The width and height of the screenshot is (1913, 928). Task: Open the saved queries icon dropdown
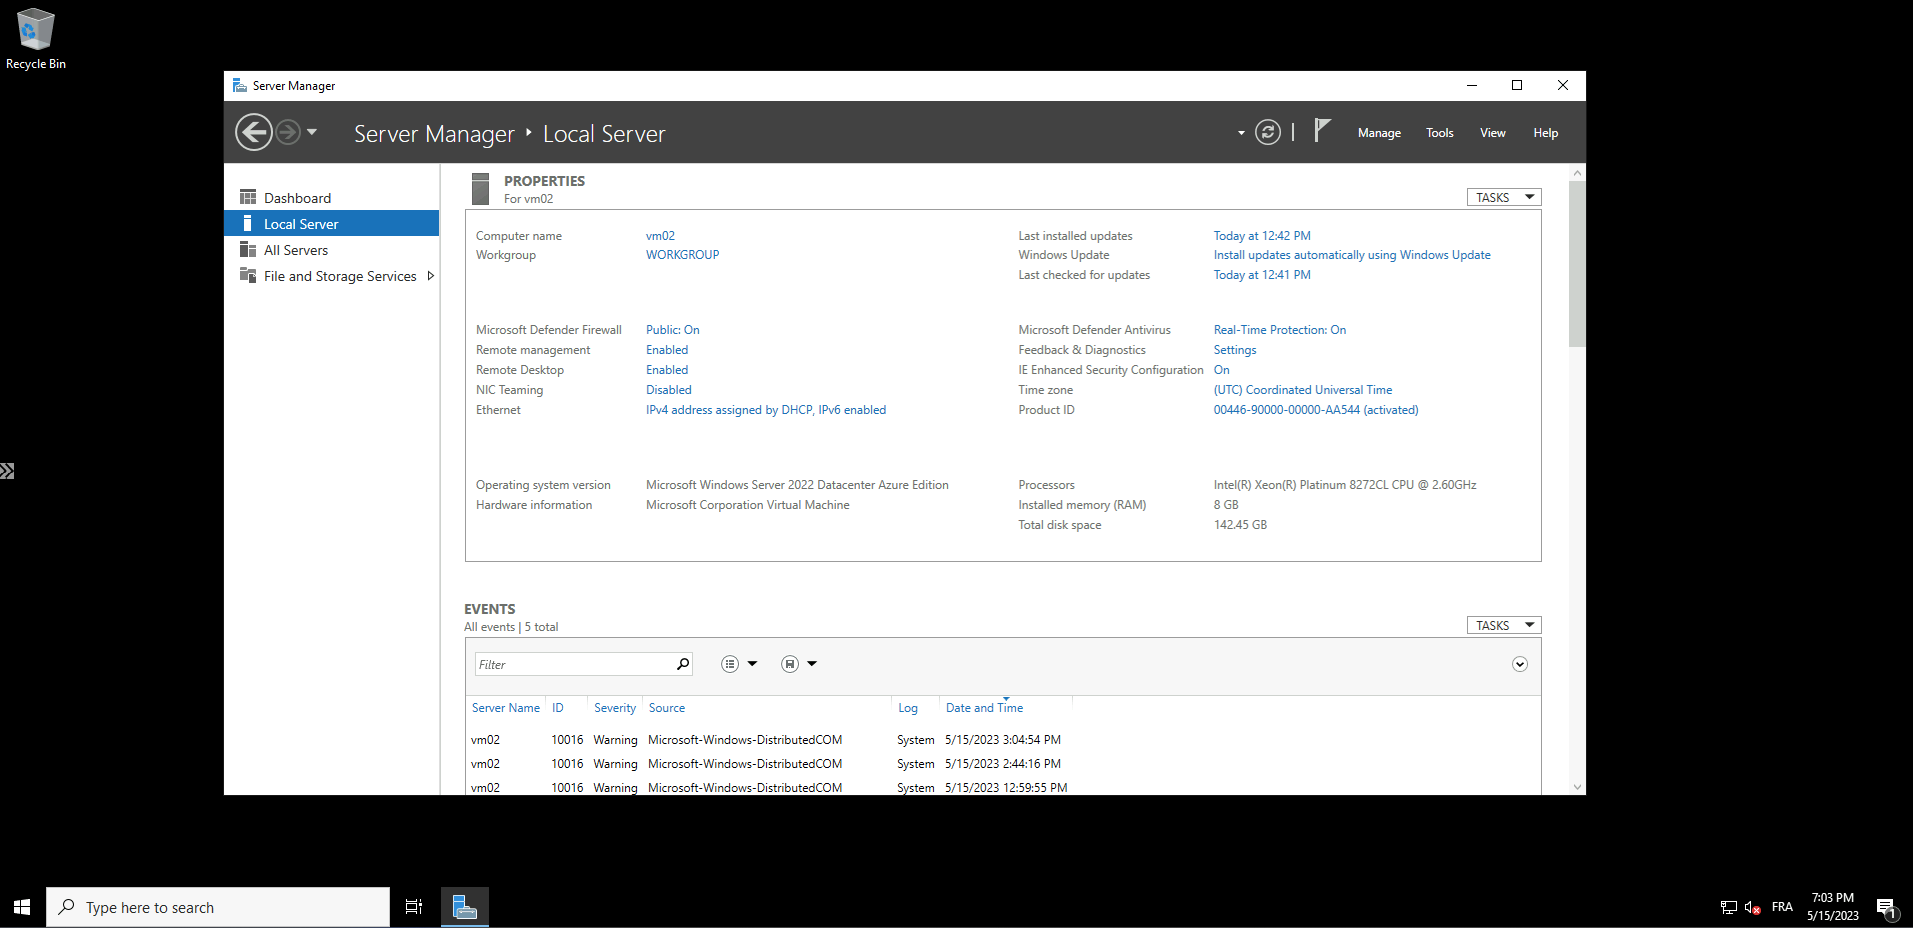click(x=799, y=664)
